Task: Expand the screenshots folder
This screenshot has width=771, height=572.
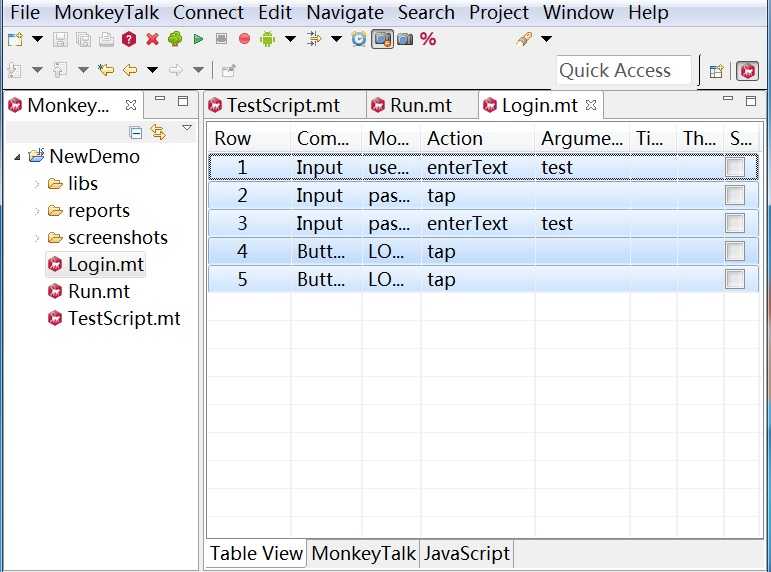Action: point(37,238)
